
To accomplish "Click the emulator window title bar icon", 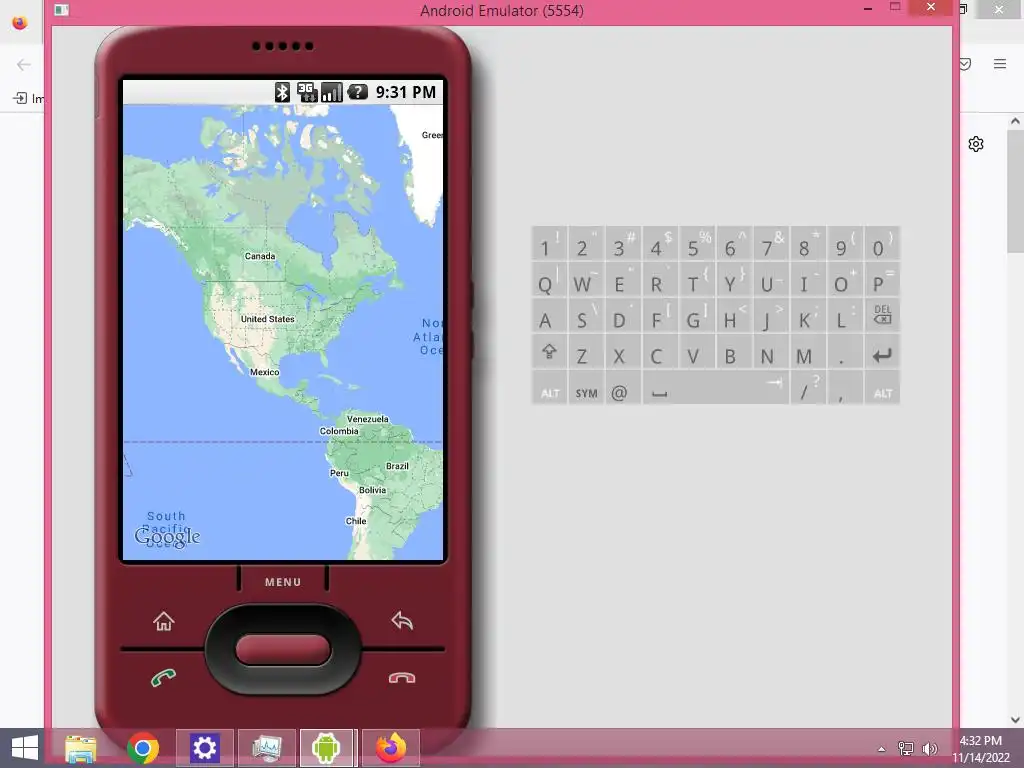I will pos(61,10).
